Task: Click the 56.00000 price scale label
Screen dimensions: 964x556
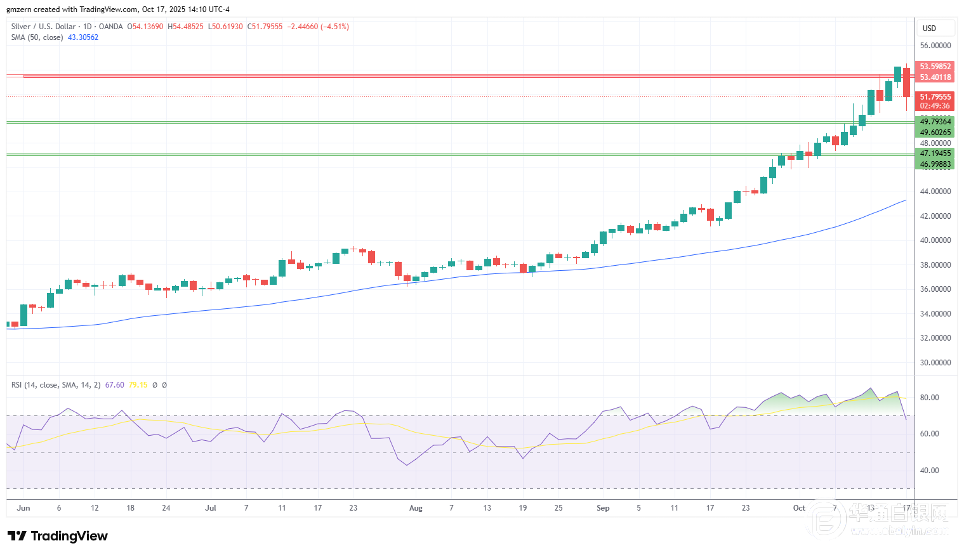Action: [935, 45]
